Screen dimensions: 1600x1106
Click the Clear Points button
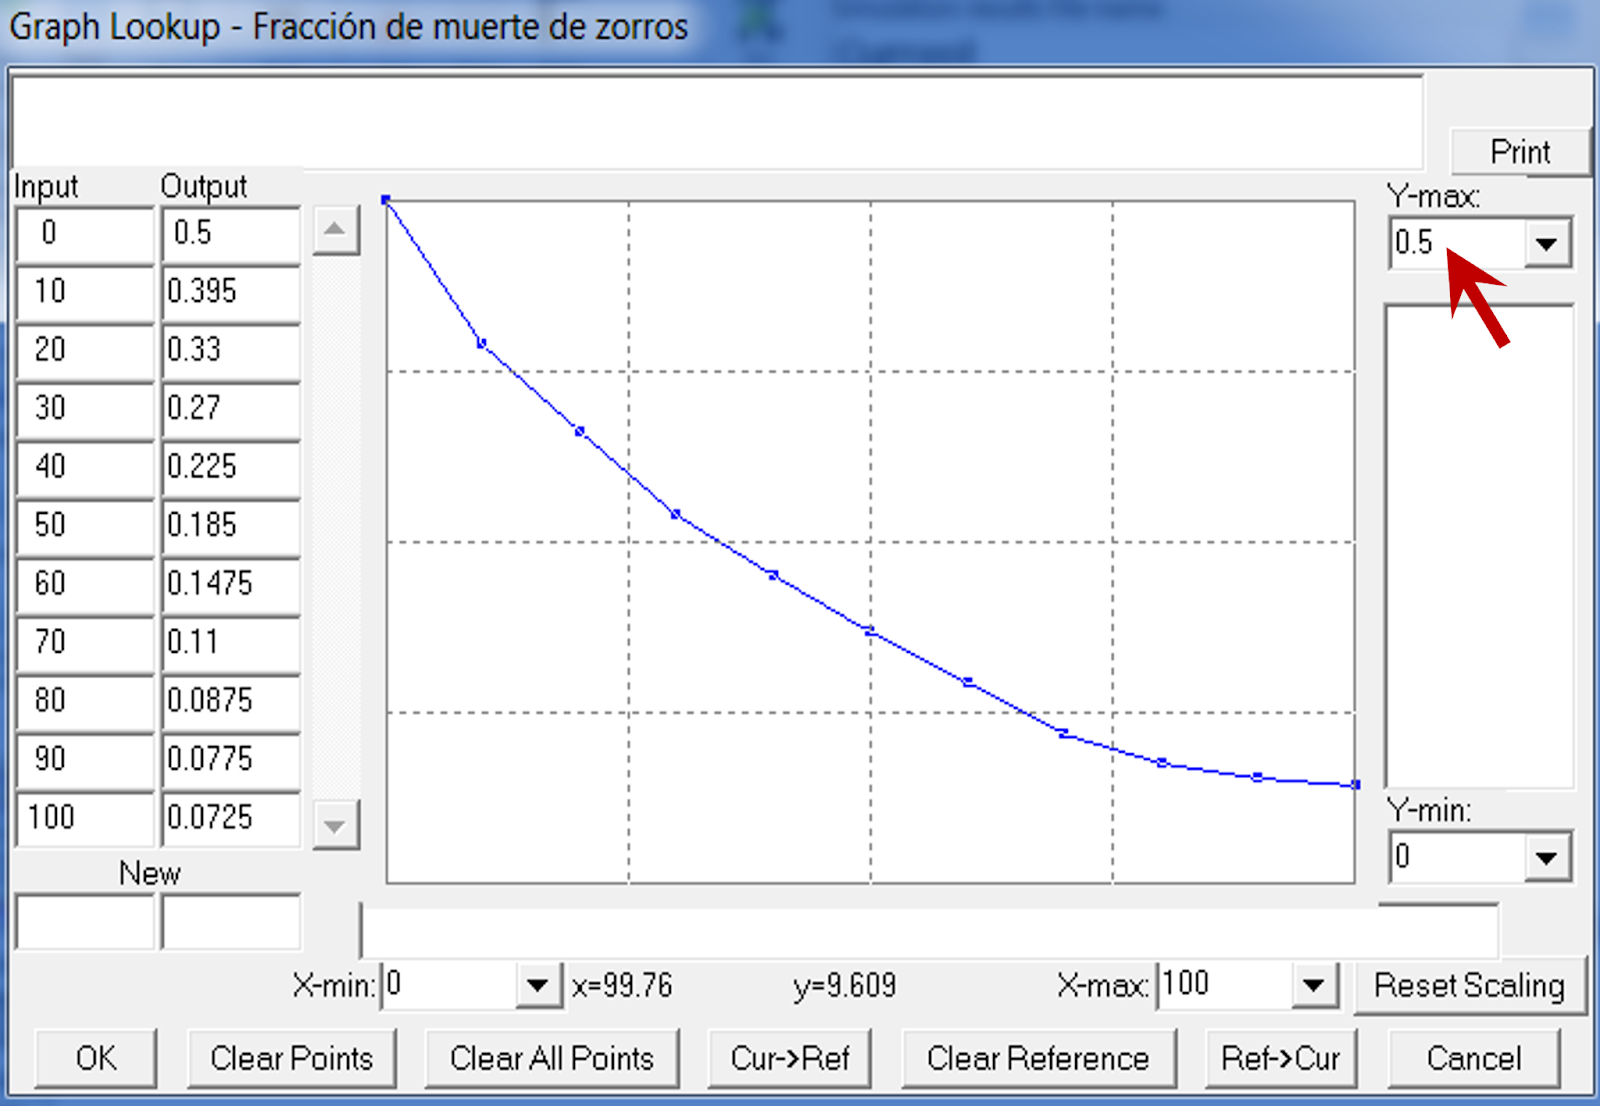pos(291,1058)
